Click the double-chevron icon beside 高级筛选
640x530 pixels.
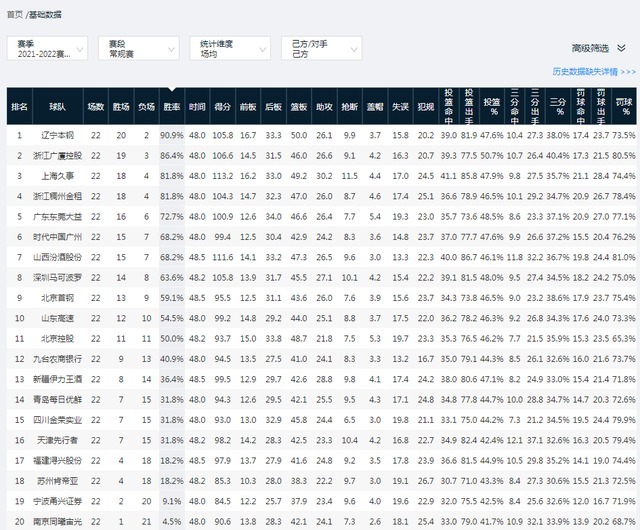[x=621, y=48]
